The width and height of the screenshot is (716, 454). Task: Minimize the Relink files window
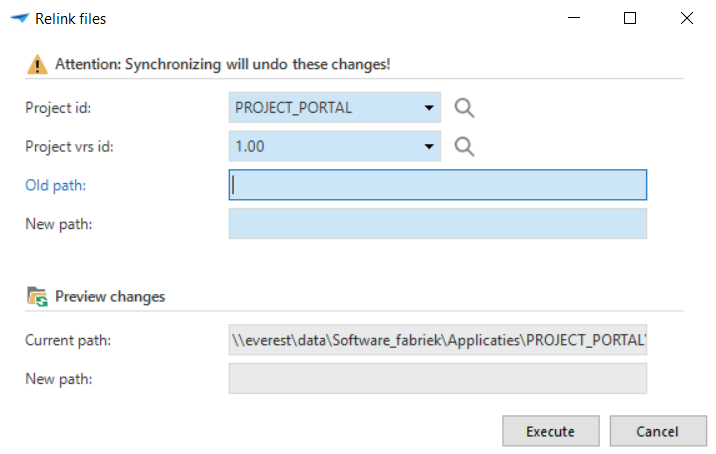coord(573,18)
